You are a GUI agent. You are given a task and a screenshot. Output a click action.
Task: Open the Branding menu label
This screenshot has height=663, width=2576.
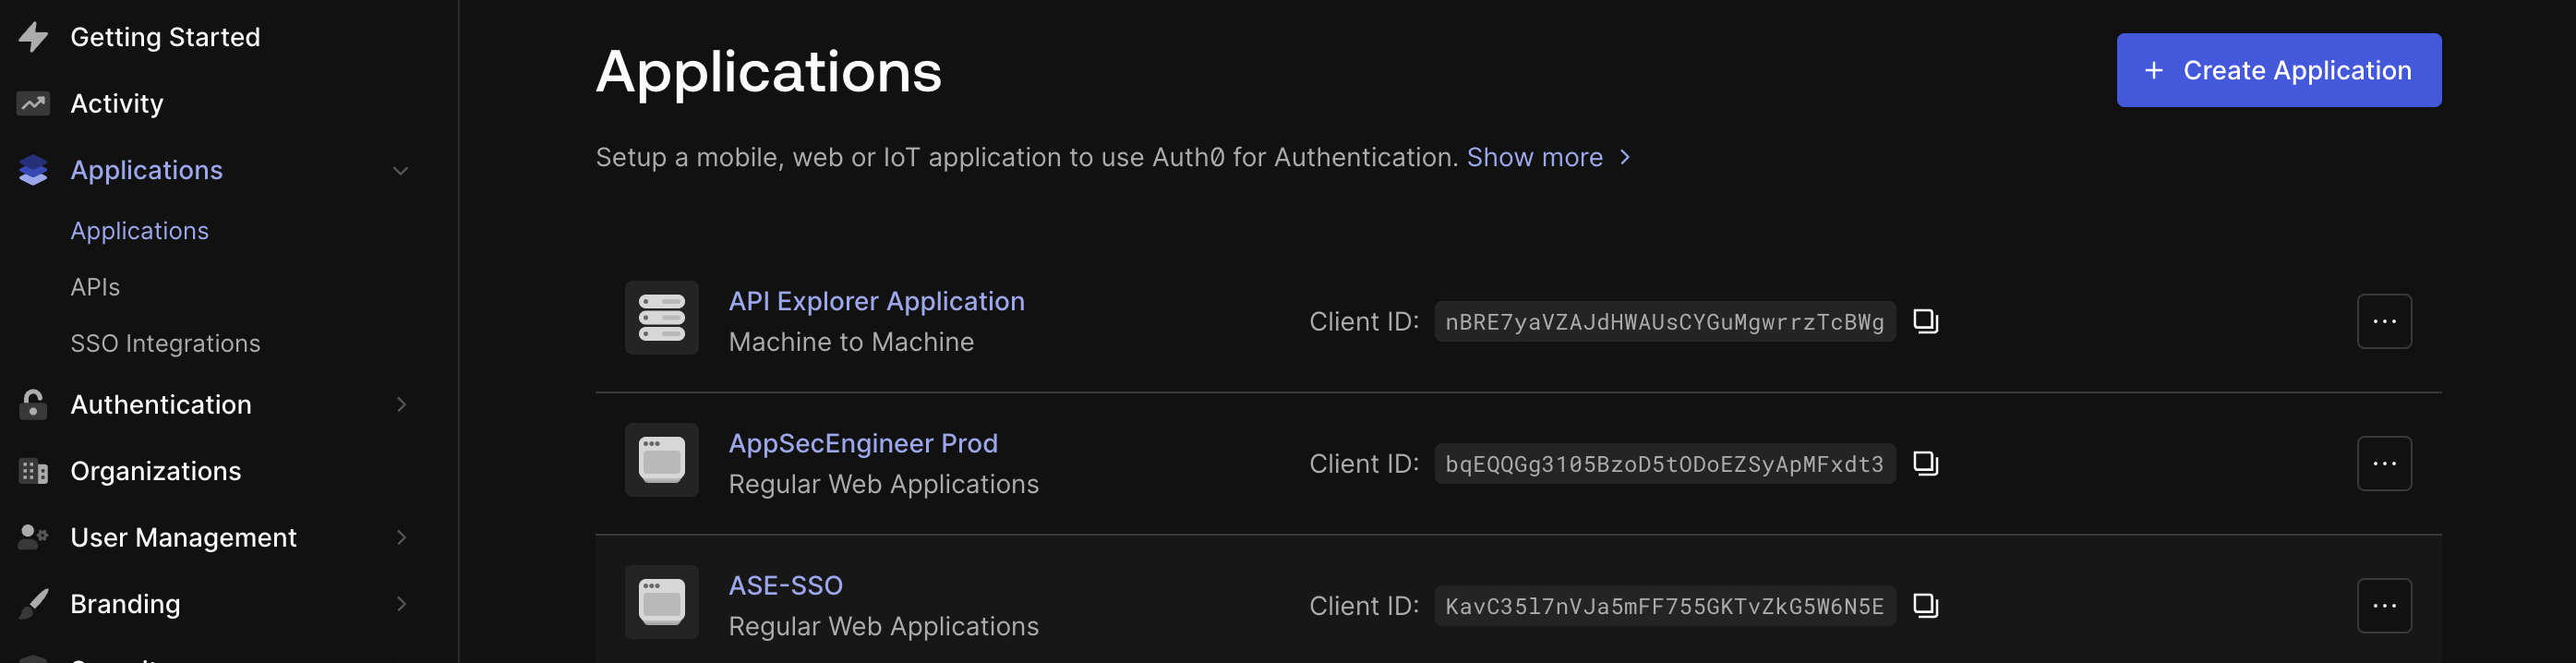[125, 604]
